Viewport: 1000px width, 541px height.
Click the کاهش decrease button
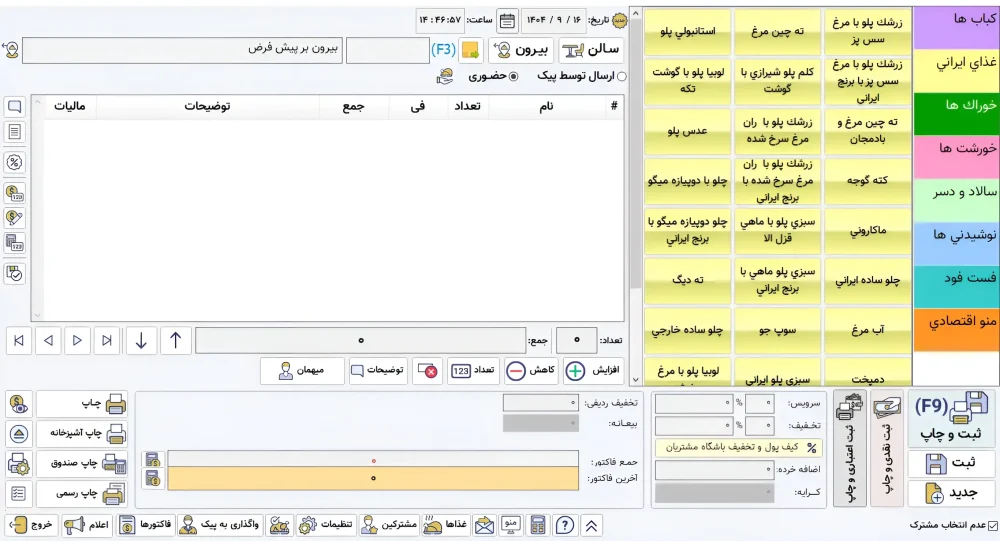coord(531,371)
